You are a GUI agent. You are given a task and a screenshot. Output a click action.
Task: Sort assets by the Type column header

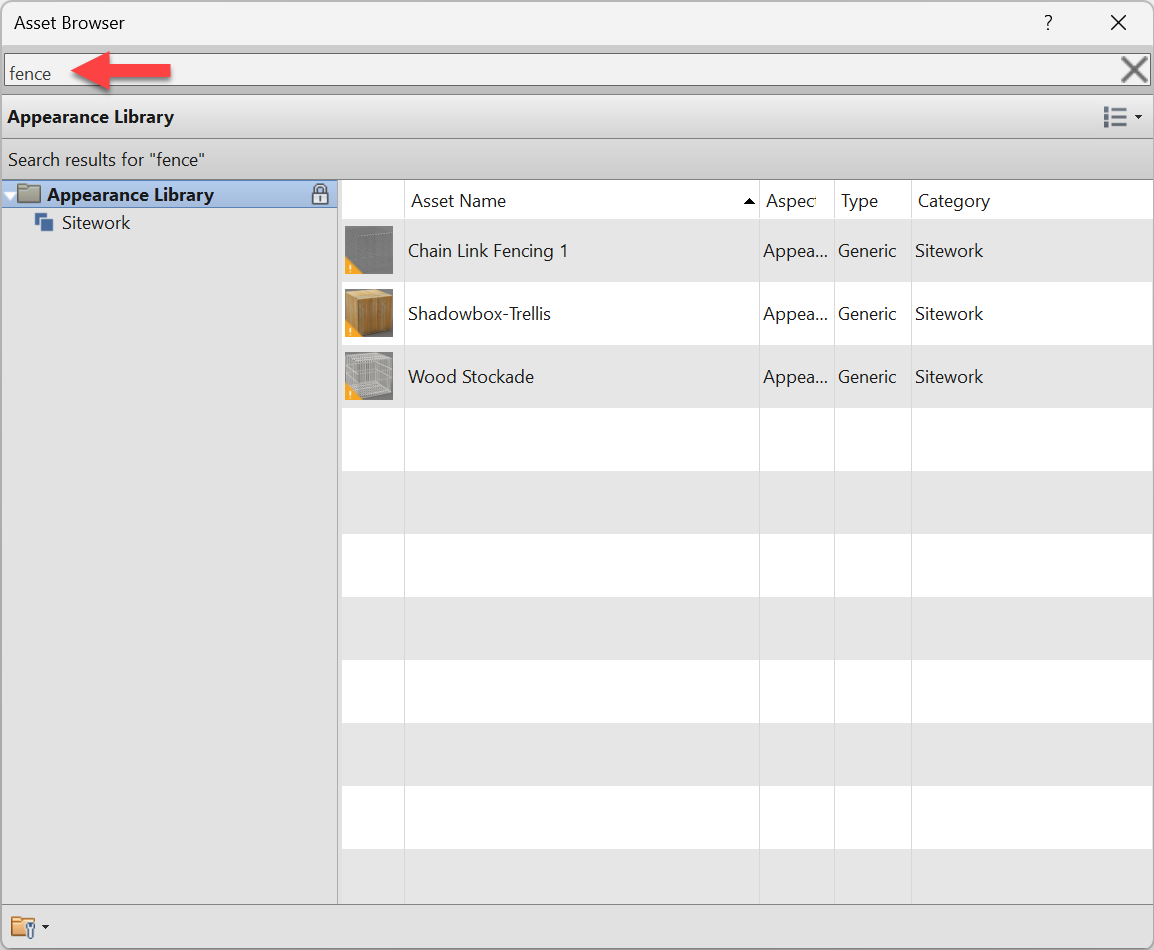[x=860, y=200]
